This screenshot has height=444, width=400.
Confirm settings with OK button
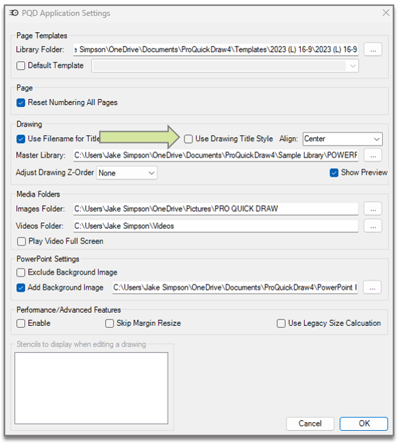[x=364, y=424]
